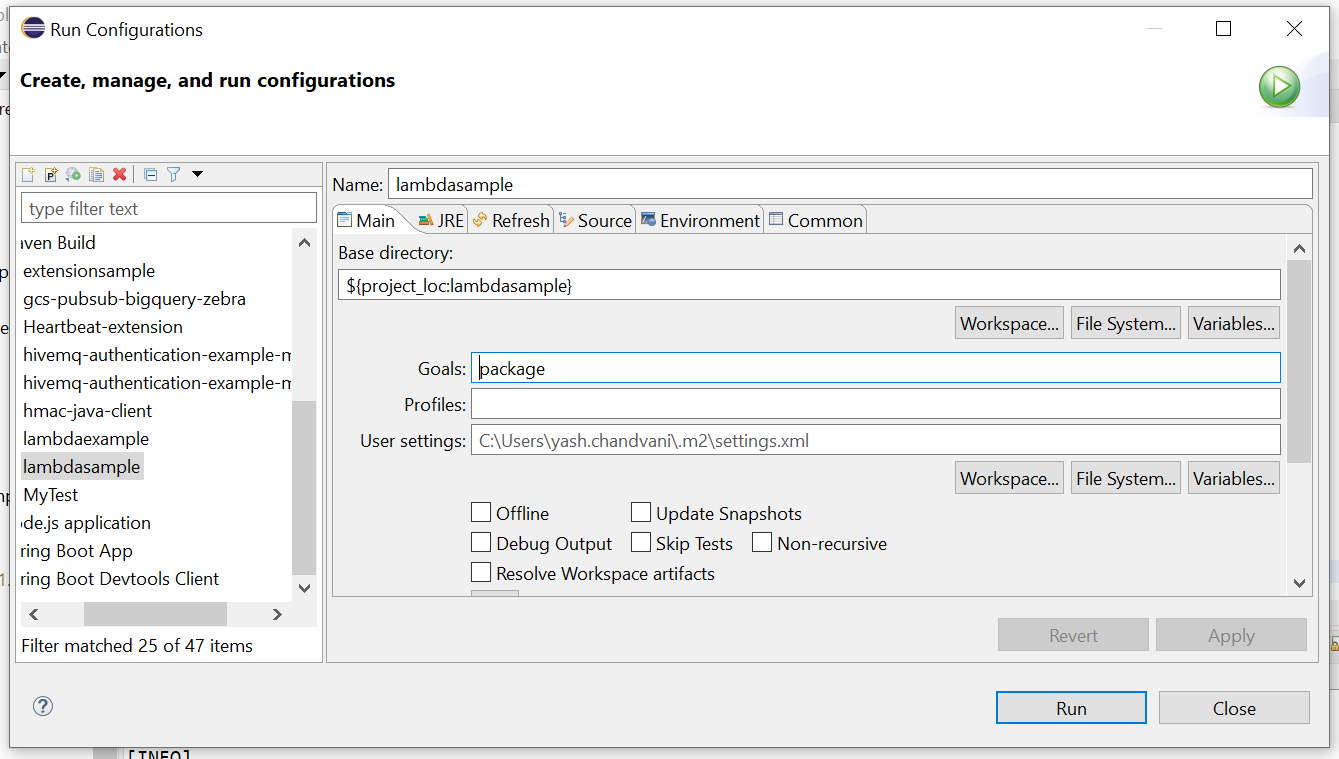
Task: Toggle the Non-recursive checkbox
Action: click(x=762, y=543)
